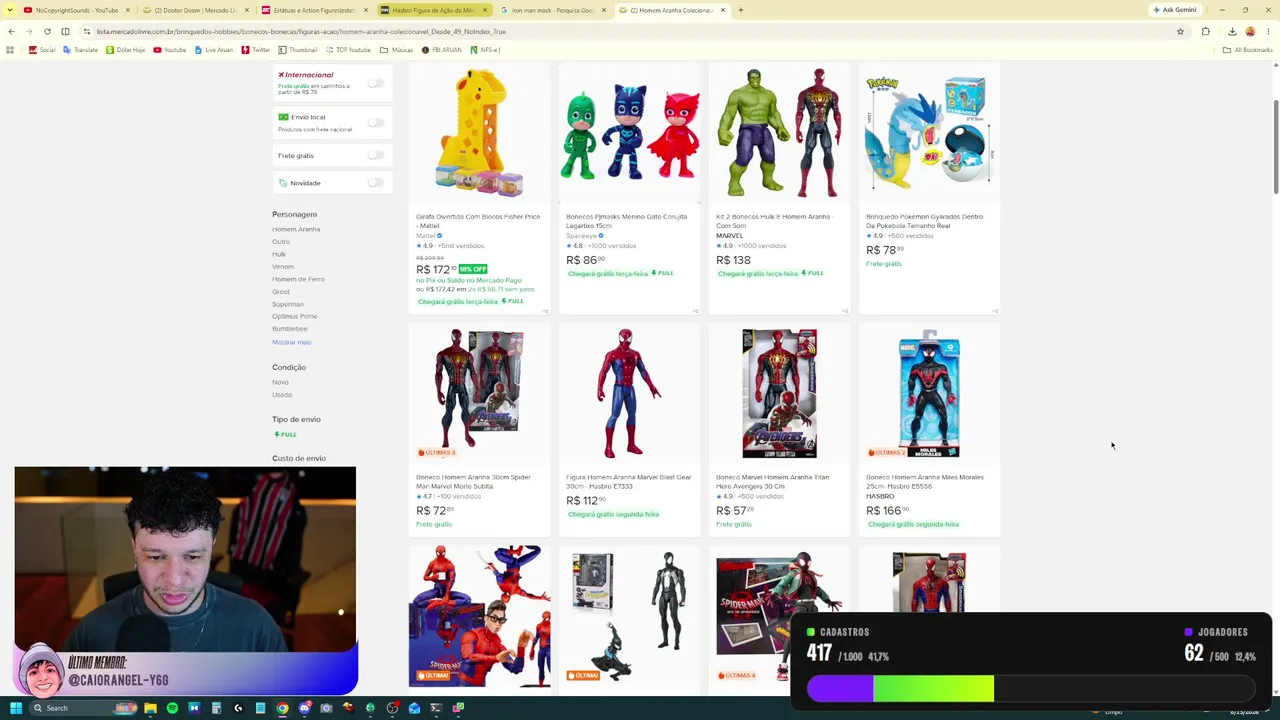Screen dimensions: 1280x720
Task: Click the Hulk and Homem Aranha kit image
Action: 779,133
